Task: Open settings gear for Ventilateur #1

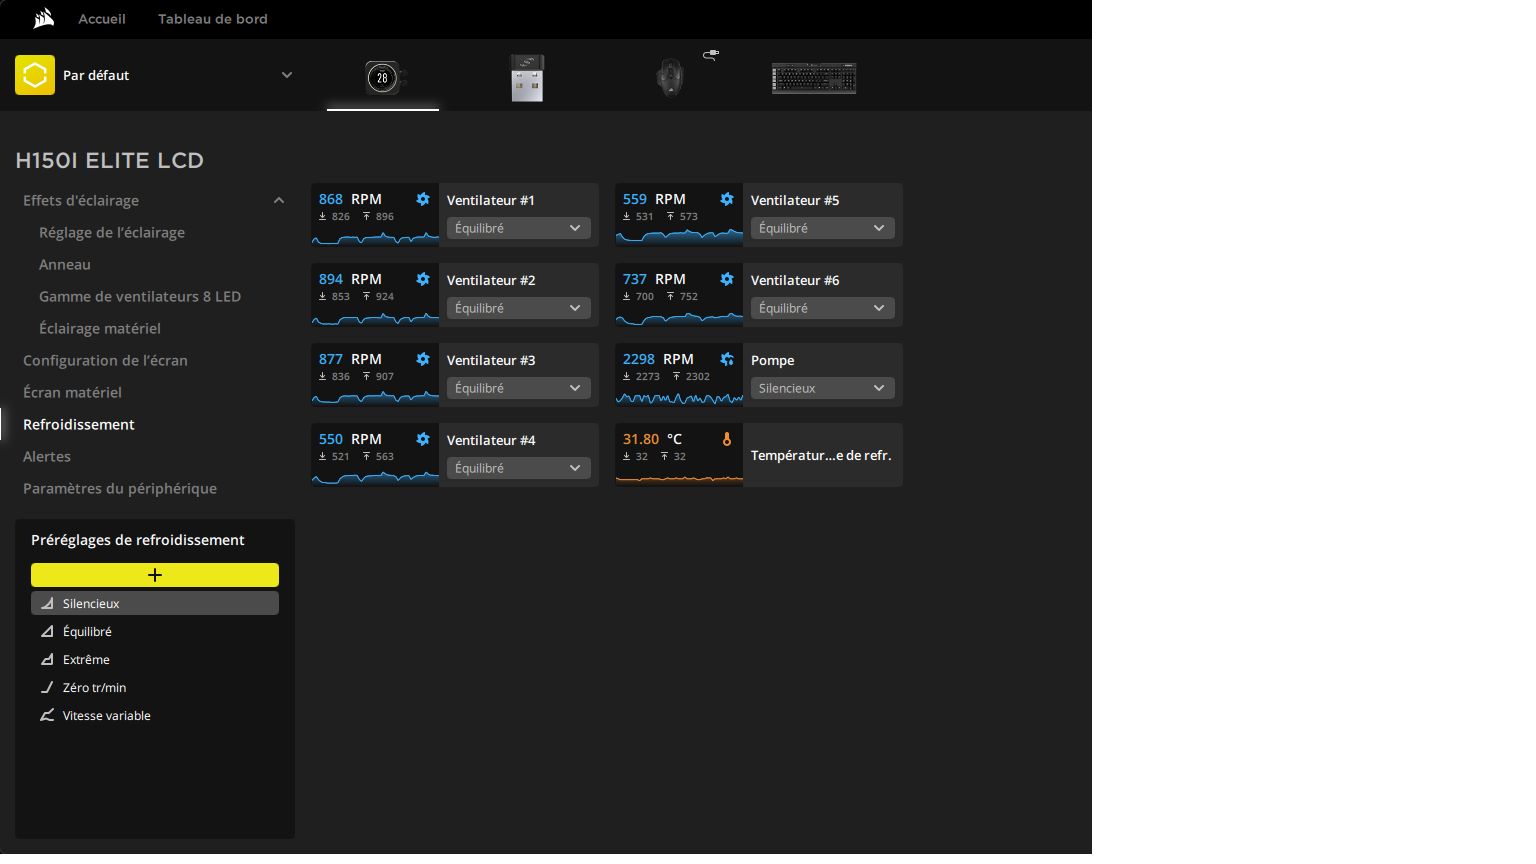Action: tap(423, 199)
